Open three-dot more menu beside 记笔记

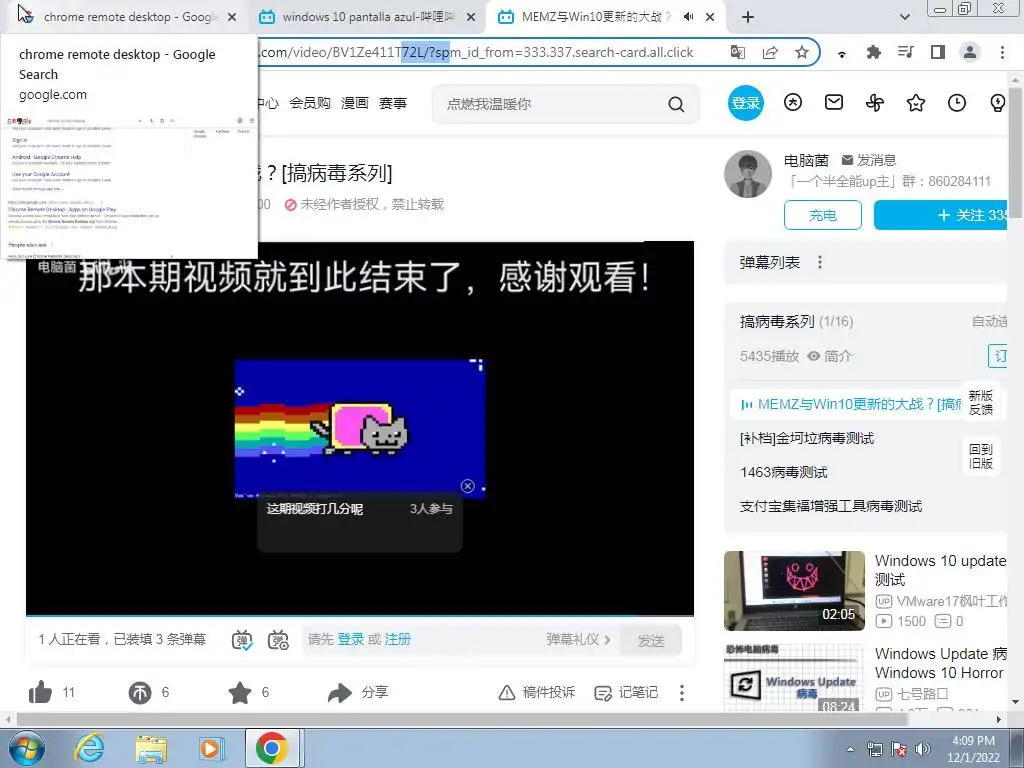tap(682, 692)
